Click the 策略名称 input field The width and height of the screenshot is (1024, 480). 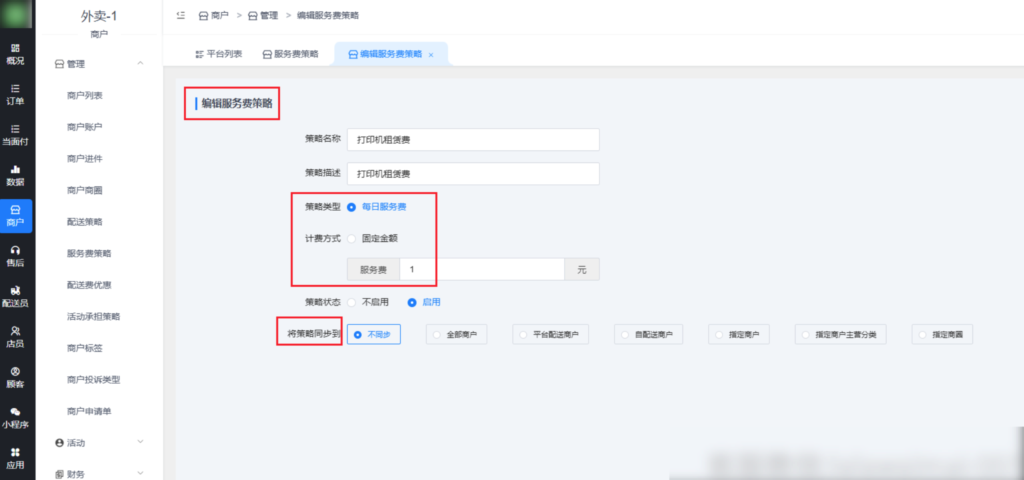click(473, 140)
